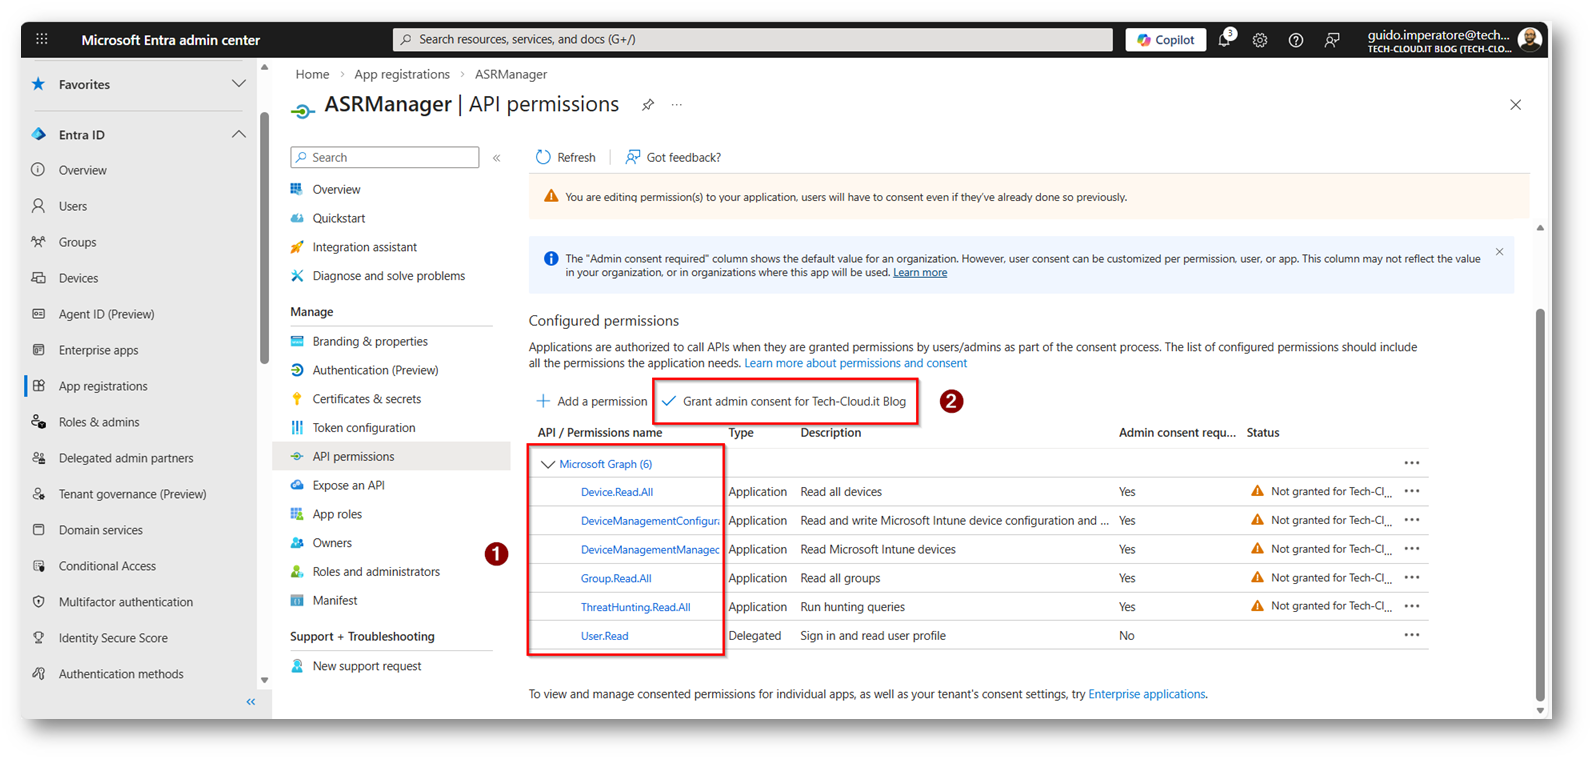Click the app menu Search field

[x=385, y=157]
